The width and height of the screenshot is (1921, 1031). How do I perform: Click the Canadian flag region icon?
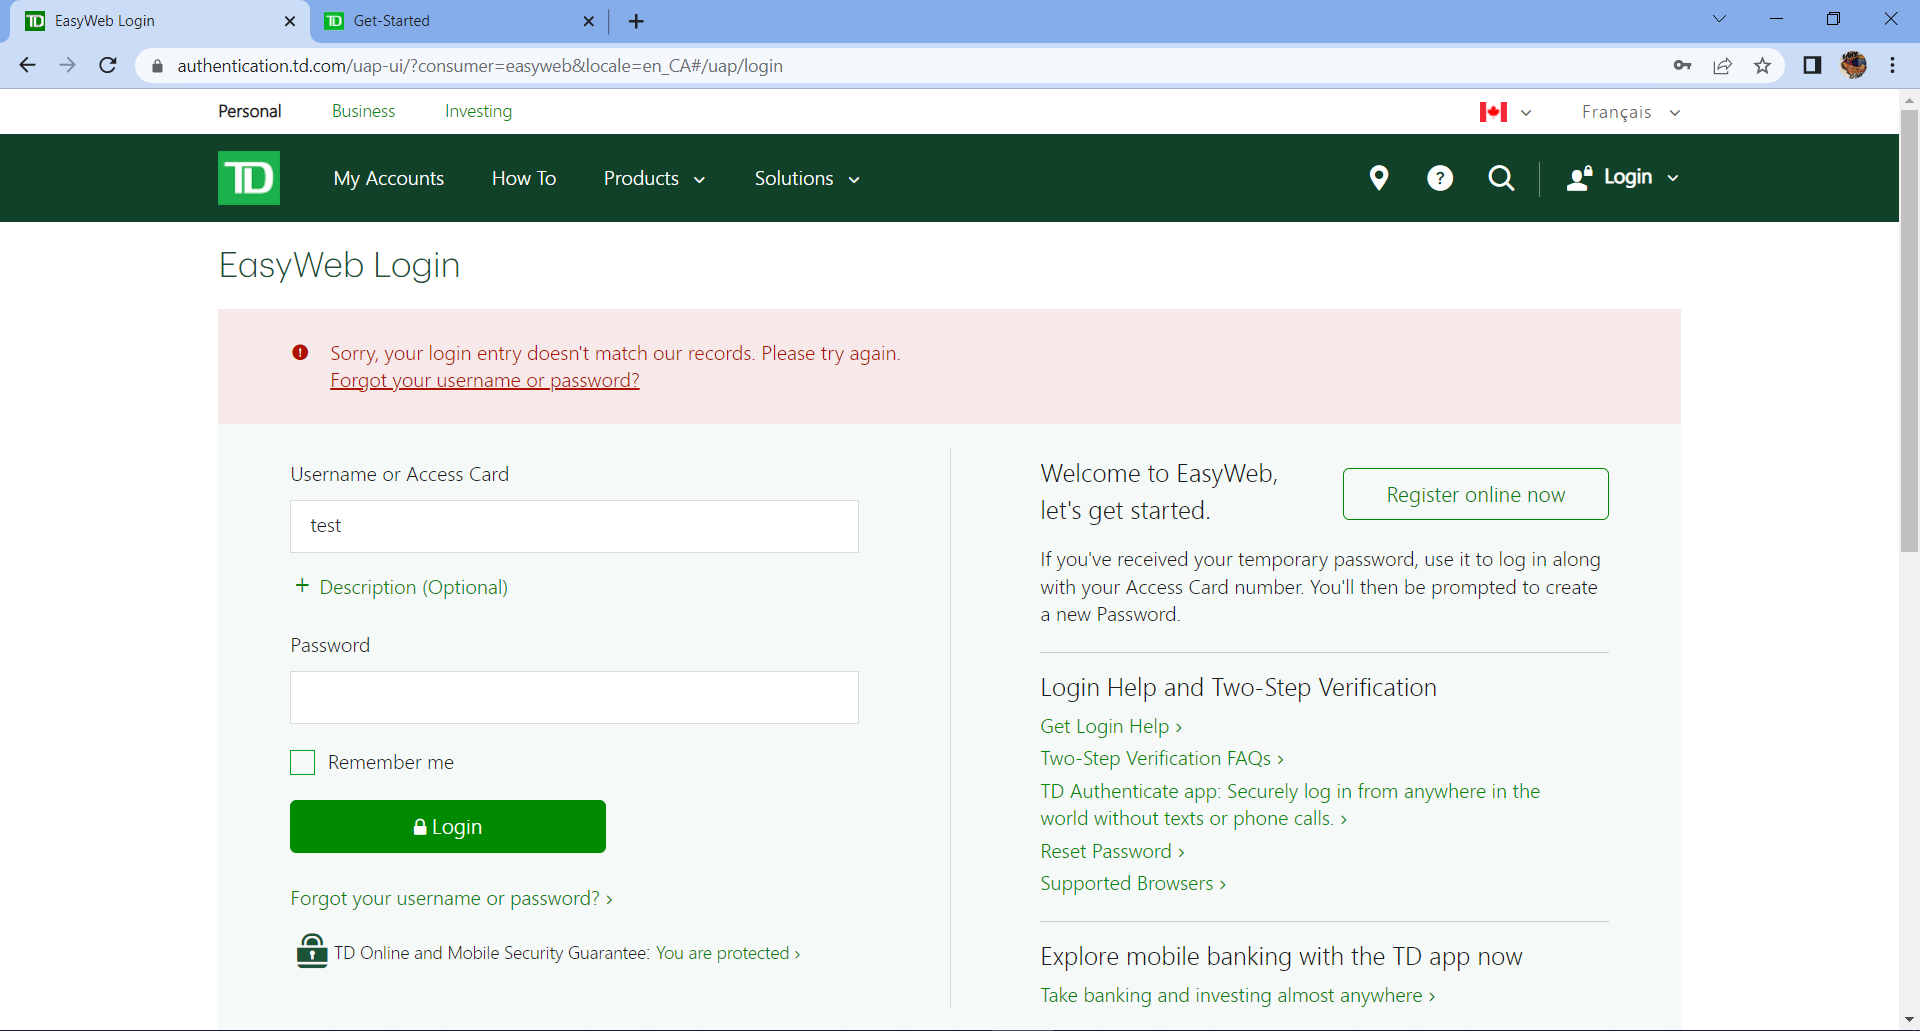point(1492,111)
